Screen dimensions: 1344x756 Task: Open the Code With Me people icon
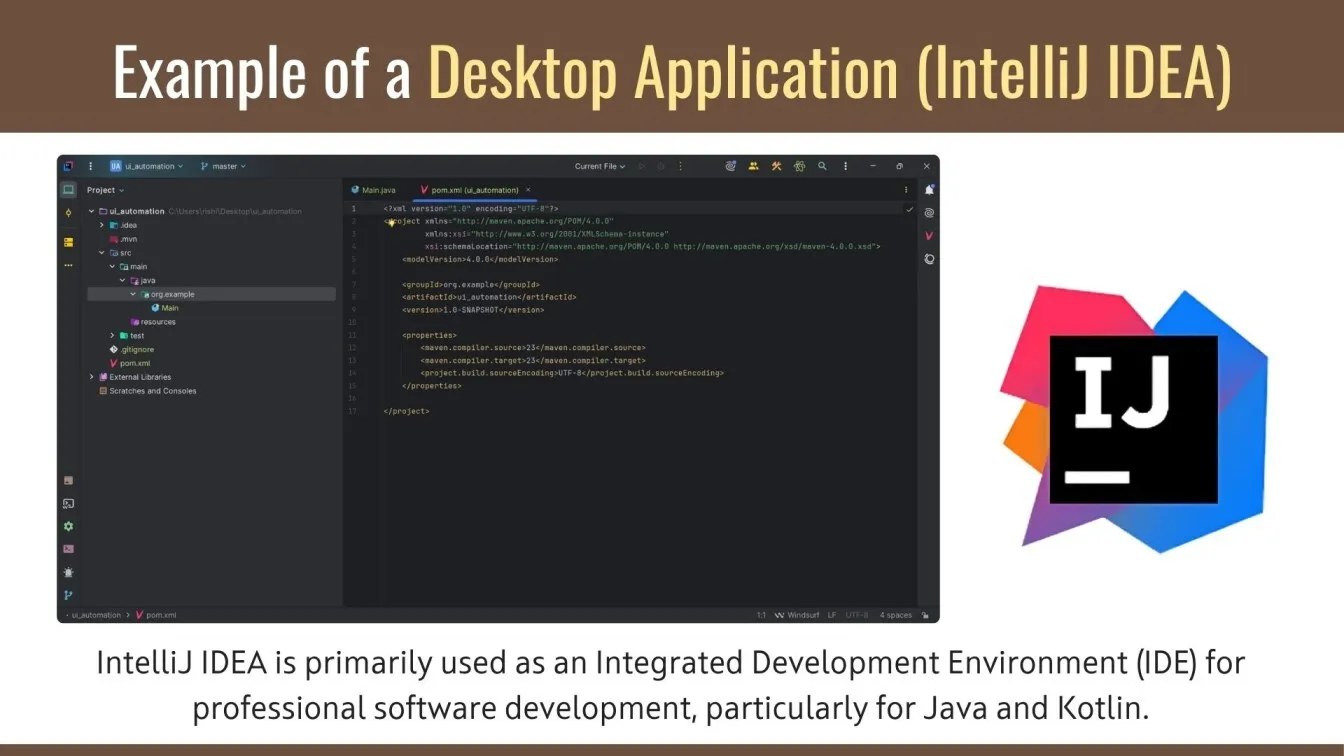(753, 166)
